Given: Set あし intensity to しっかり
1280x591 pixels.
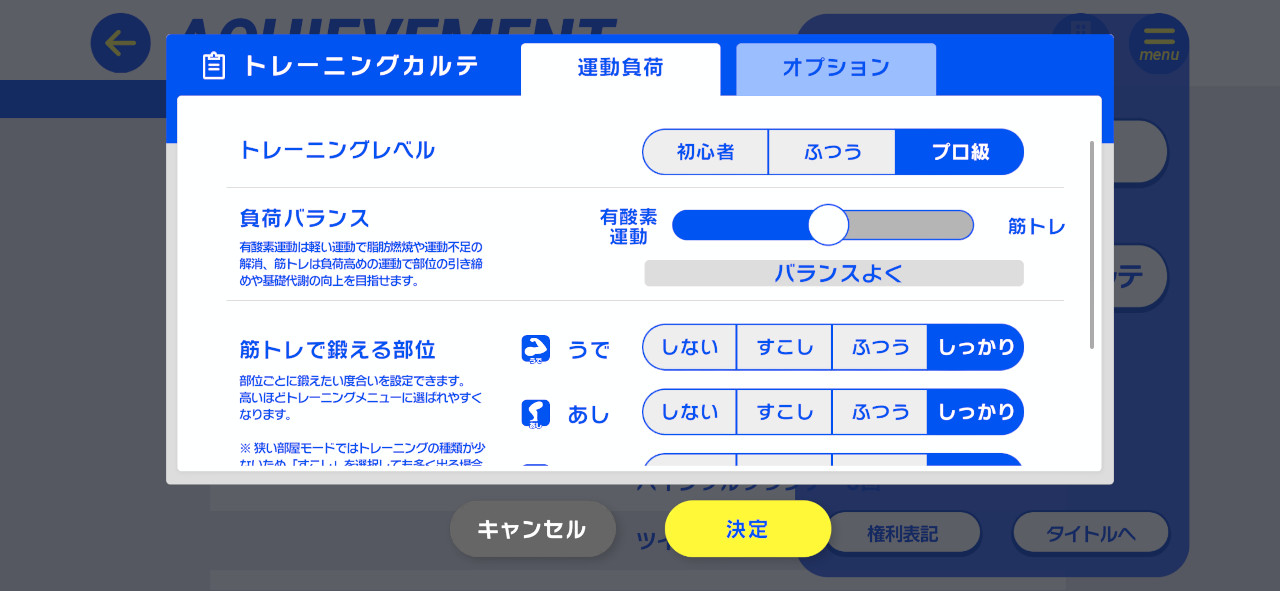Looking at the screenshot, I should [x=976, y=412].
